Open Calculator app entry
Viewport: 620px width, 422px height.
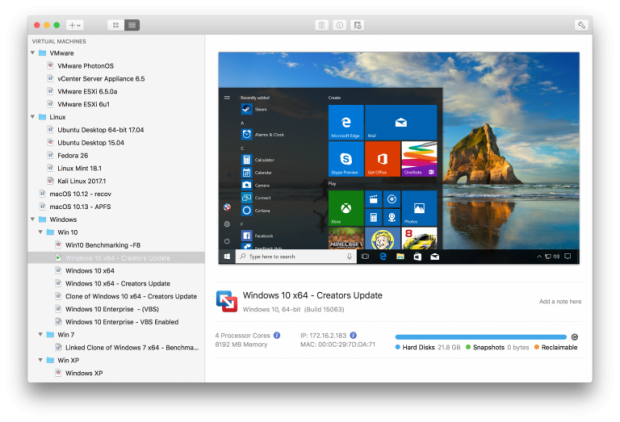(x=258, y=160)
